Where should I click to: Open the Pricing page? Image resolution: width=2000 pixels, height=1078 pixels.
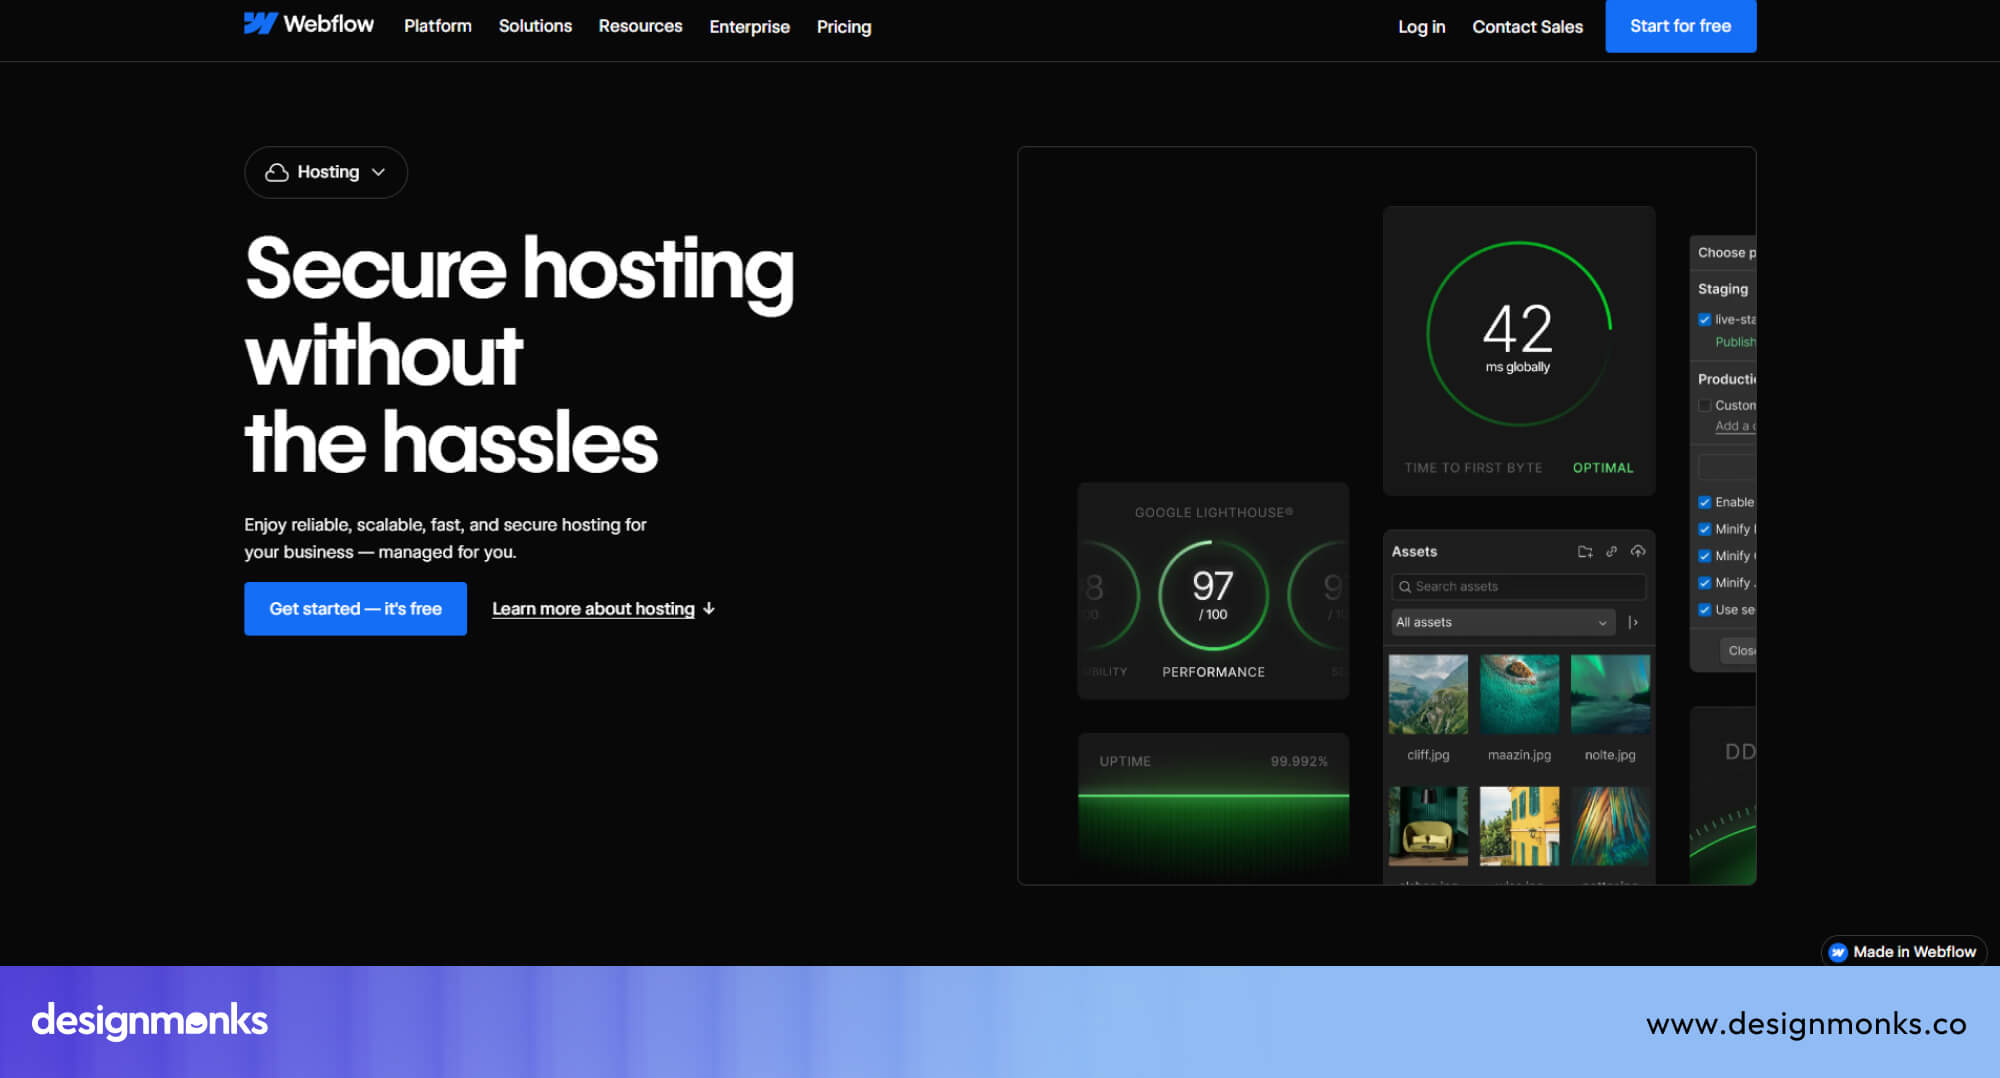pyautogui.click(x=844, y=27)
